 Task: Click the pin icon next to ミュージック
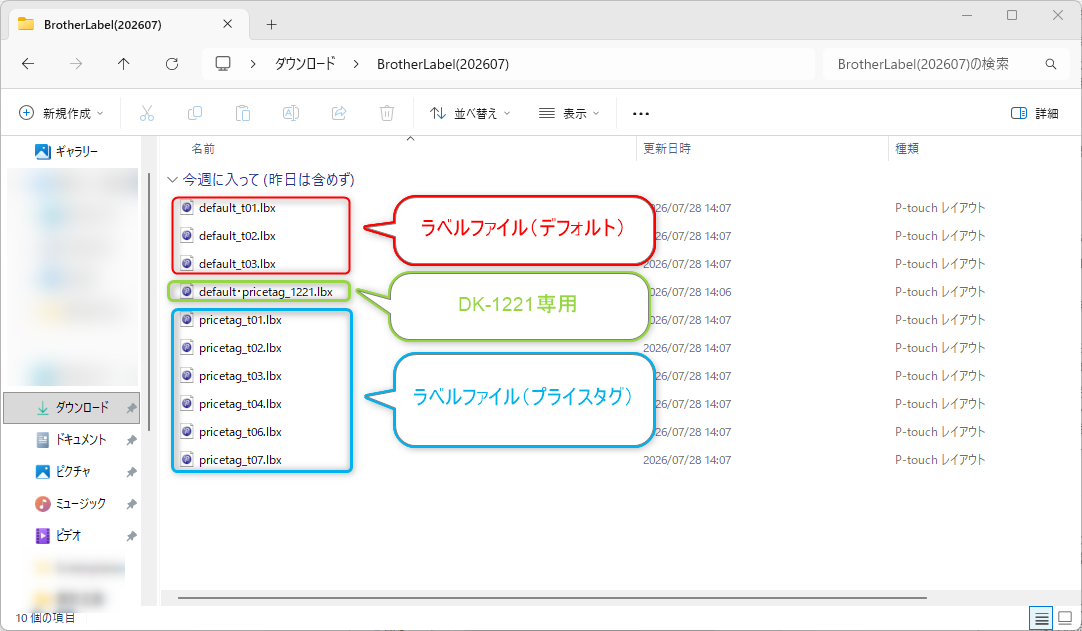(131, 504)
